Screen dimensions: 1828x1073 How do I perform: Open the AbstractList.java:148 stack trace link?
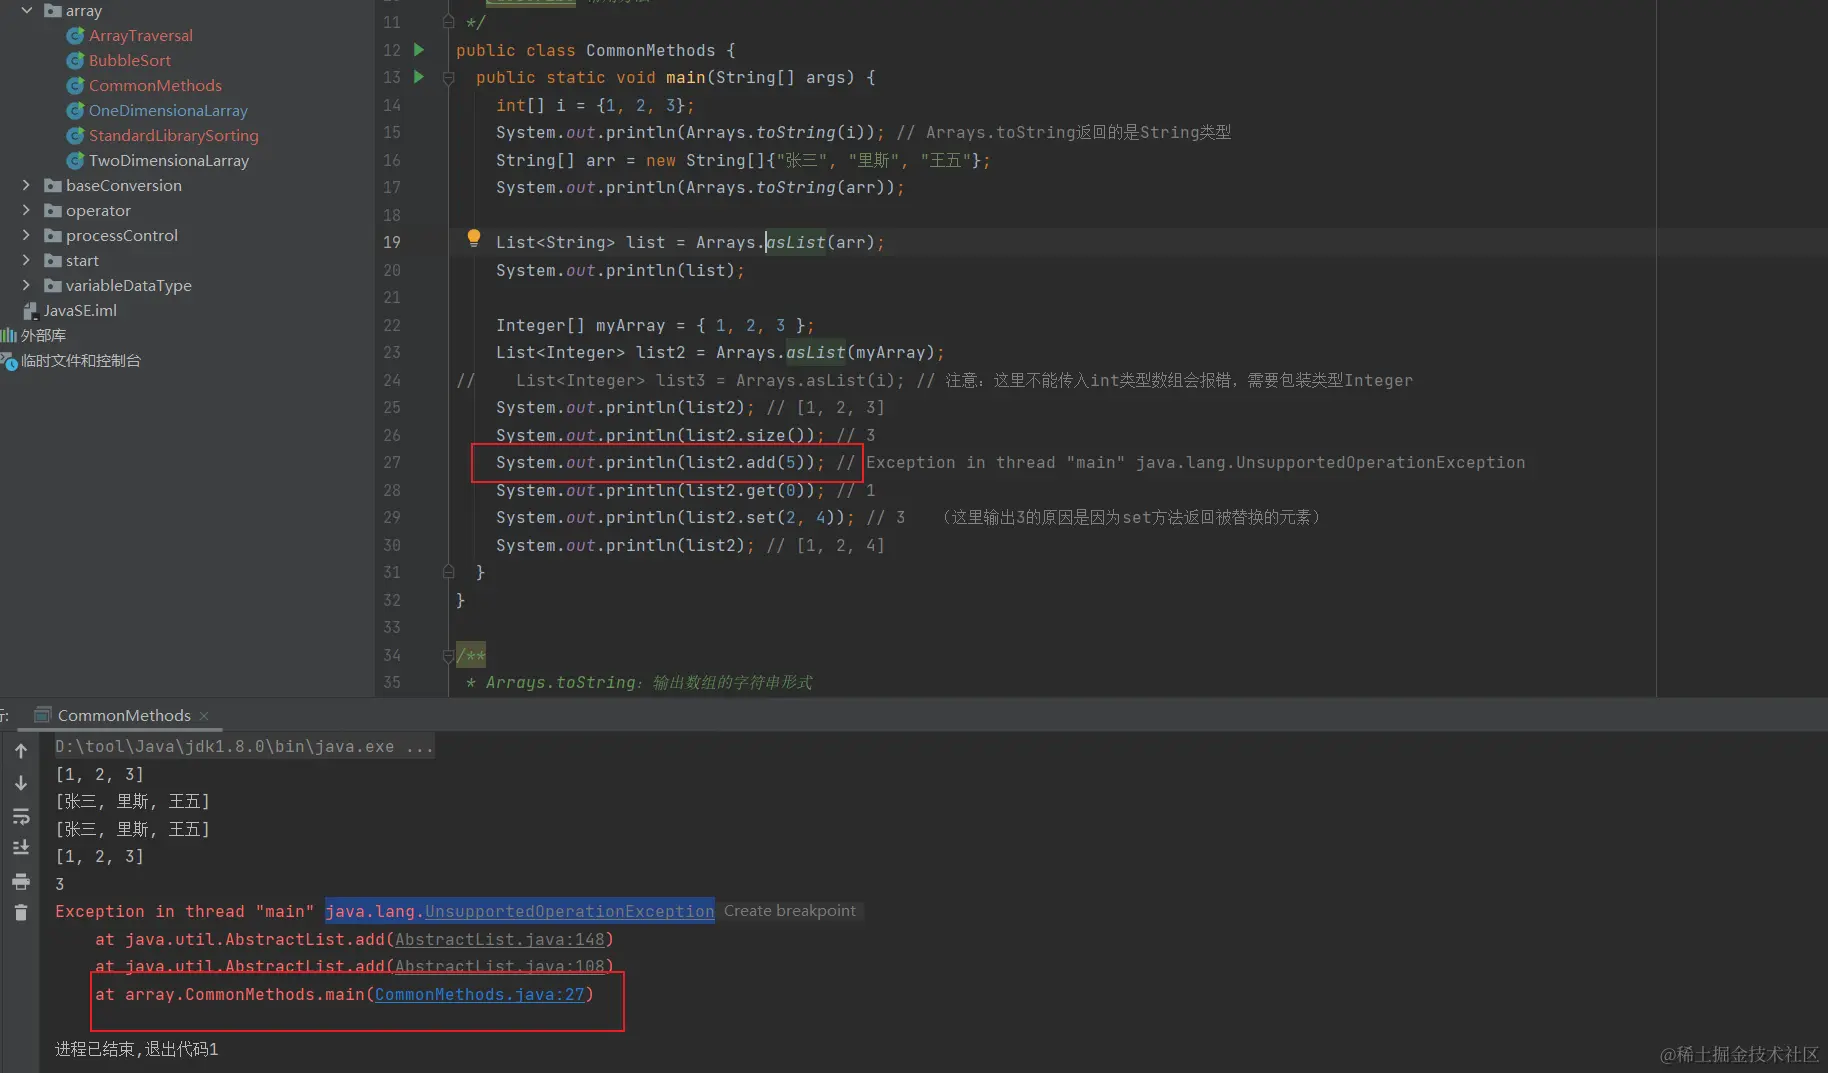click(500, 940)
